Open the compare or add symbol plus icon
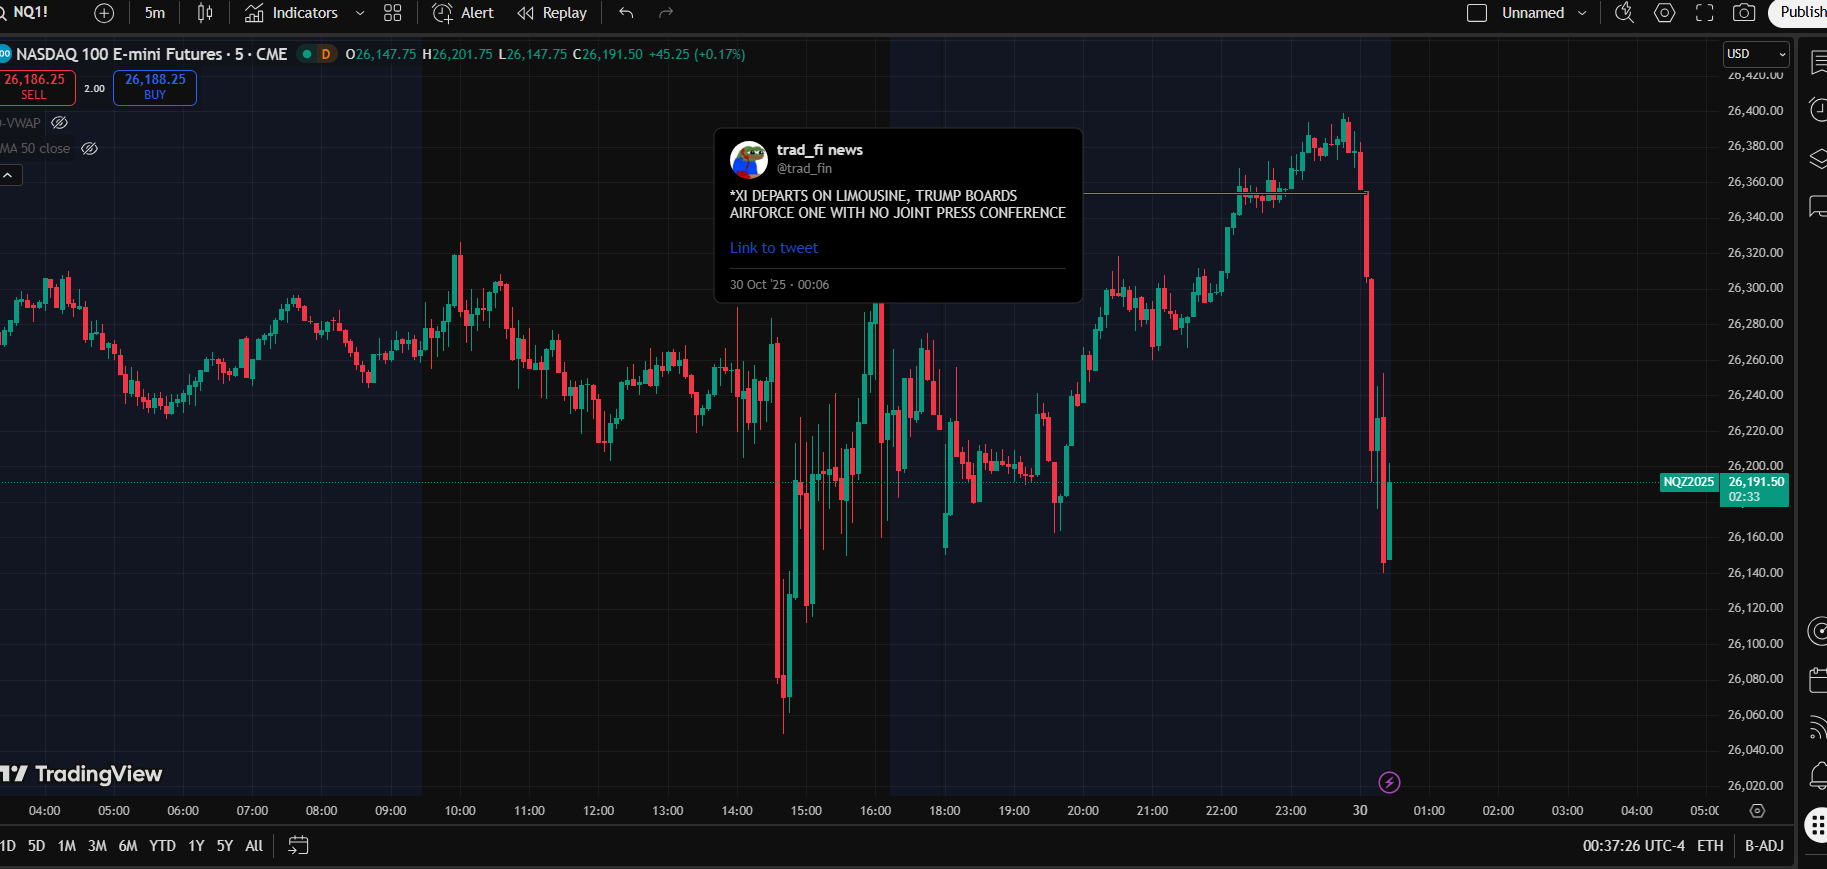This screenshot has width=1827, height=869. (104, 13)
